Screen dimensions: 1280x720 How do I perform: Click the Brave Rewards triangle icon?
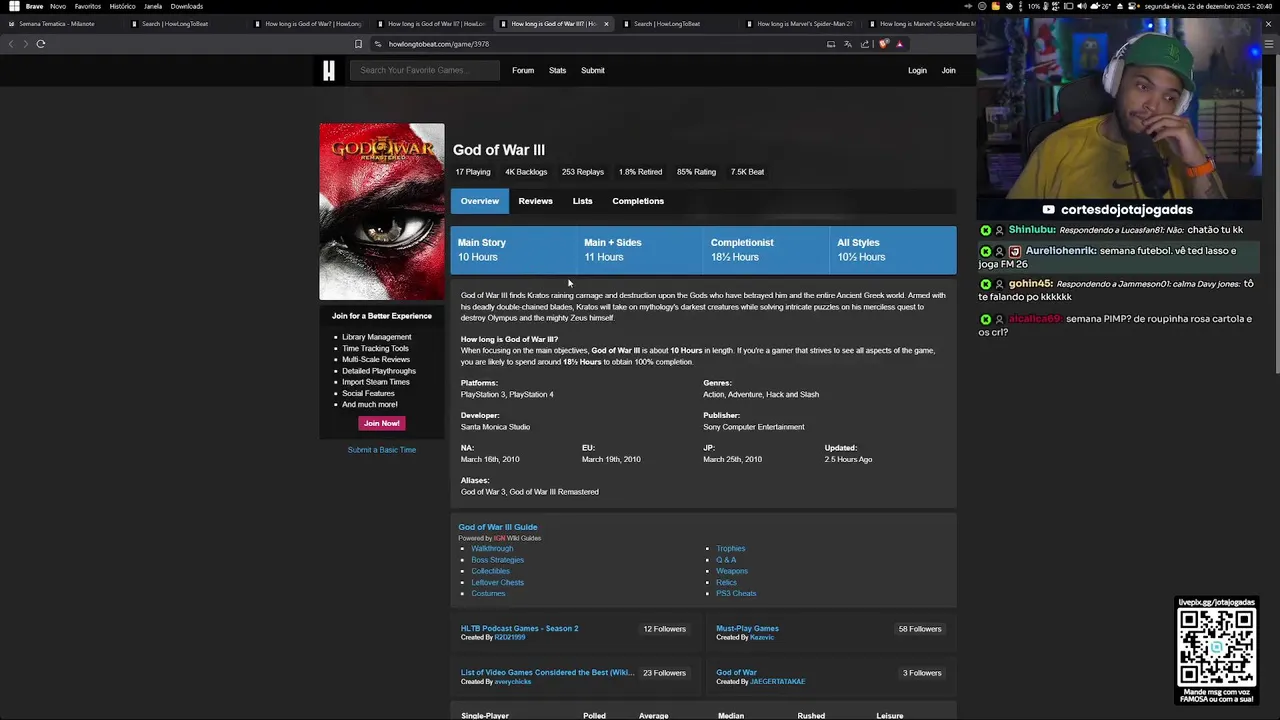[899, 44]
